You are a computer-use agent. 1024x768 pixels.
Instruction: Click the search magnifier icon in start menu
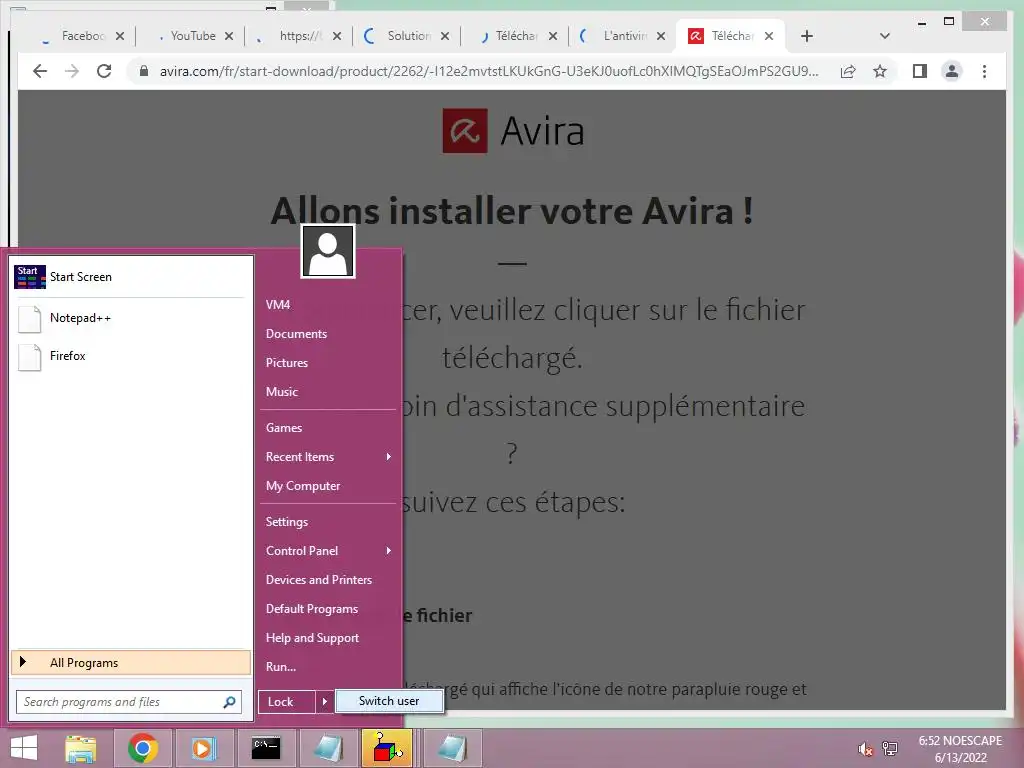tap(229, 702)
